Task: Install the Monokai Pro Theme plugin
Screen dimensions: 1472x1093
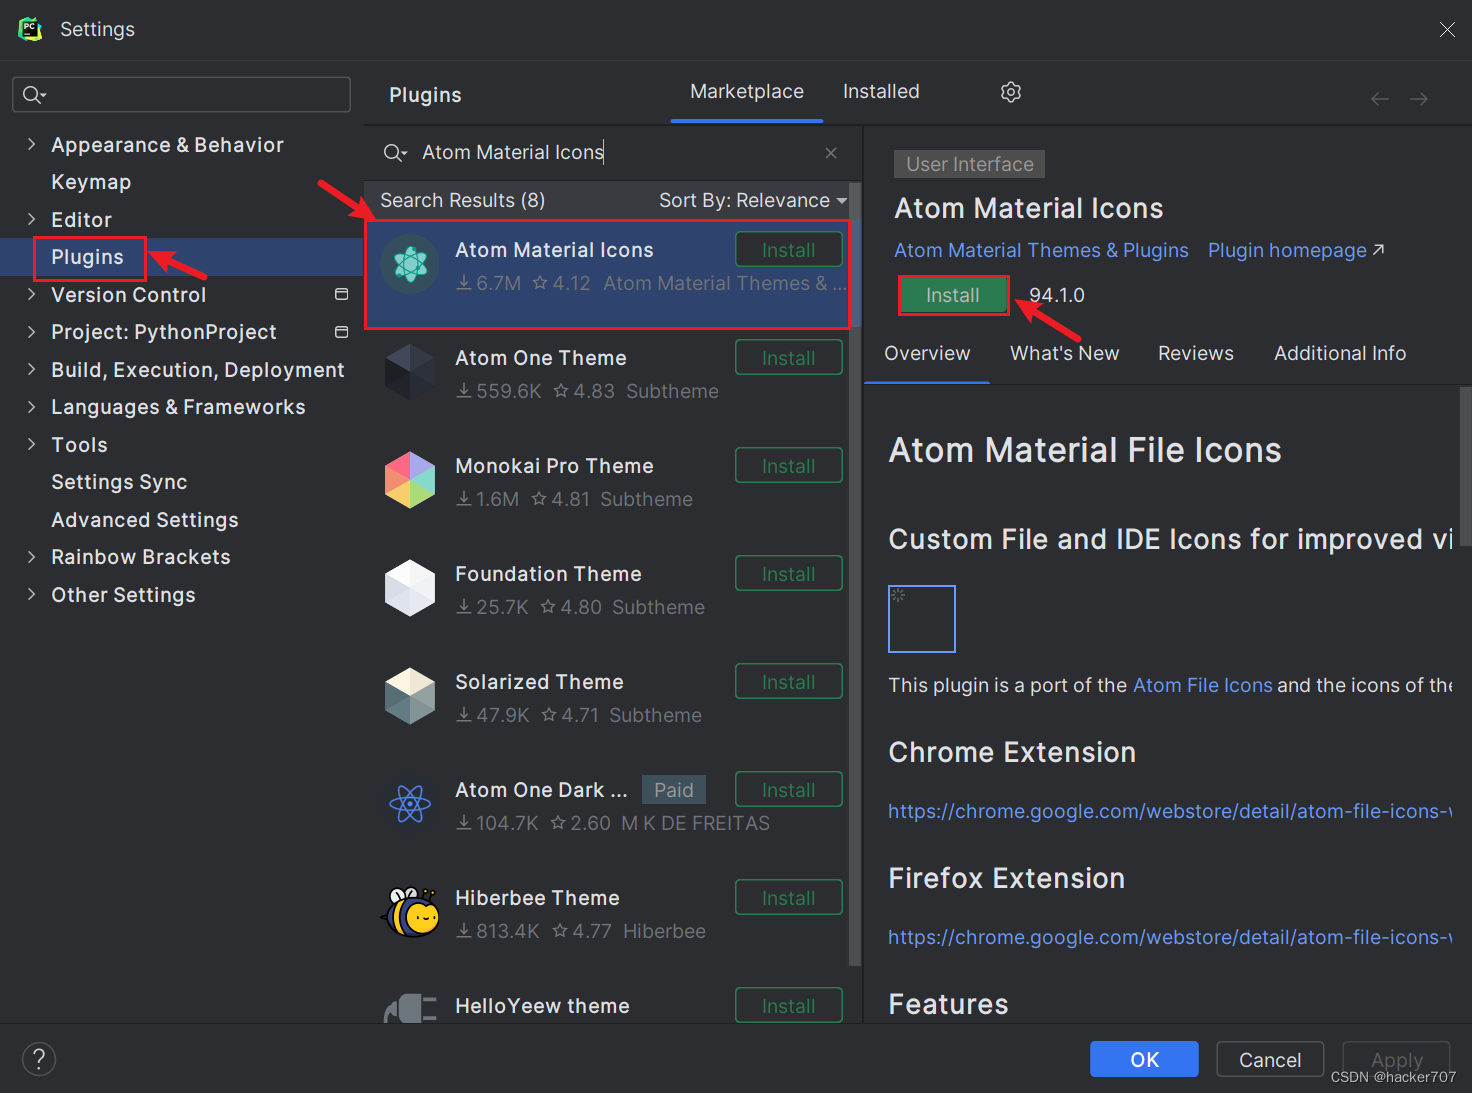Action: (x=789, y=466)
